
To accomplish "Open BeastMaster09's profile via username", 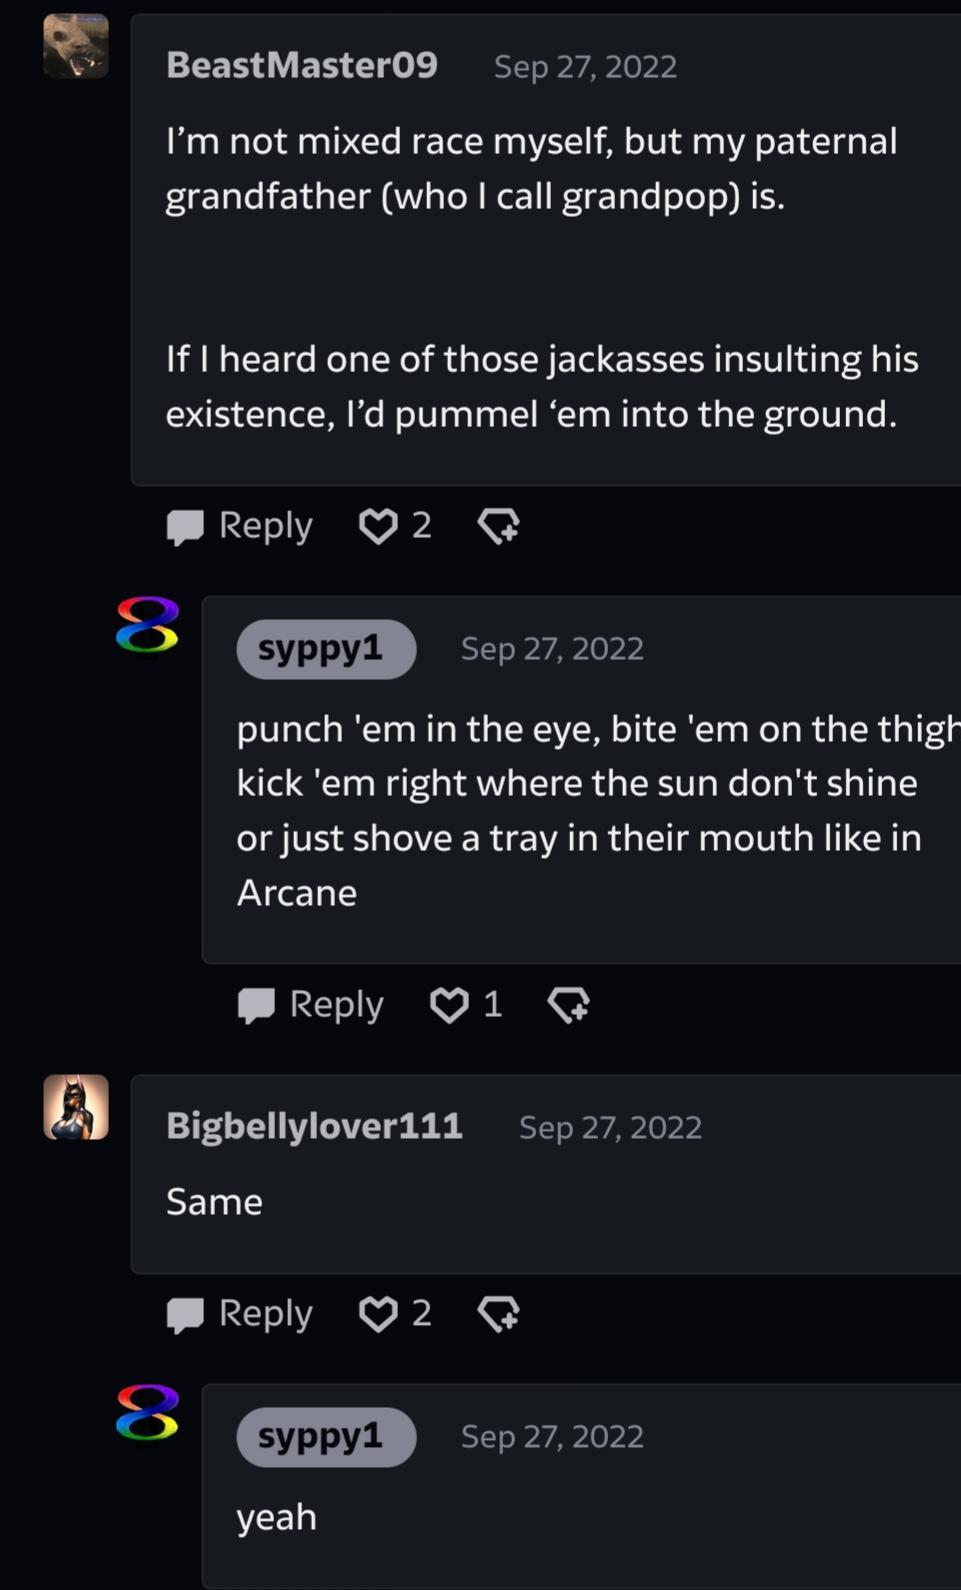I will tap(302, 65).
